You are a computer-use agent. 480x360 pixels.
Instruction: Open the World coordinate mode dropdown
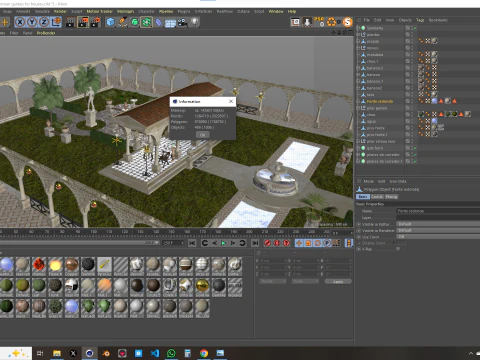click(273, 281)
